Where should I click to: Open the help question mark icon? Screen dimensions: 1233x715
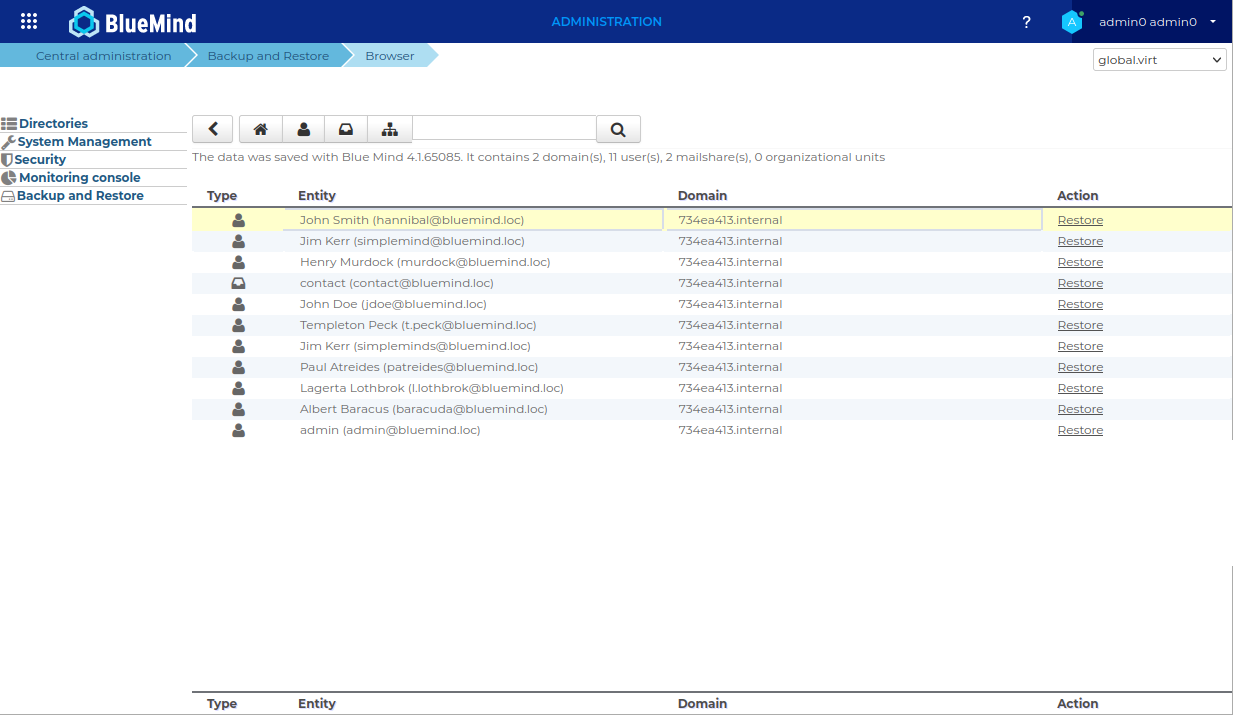1026,22
